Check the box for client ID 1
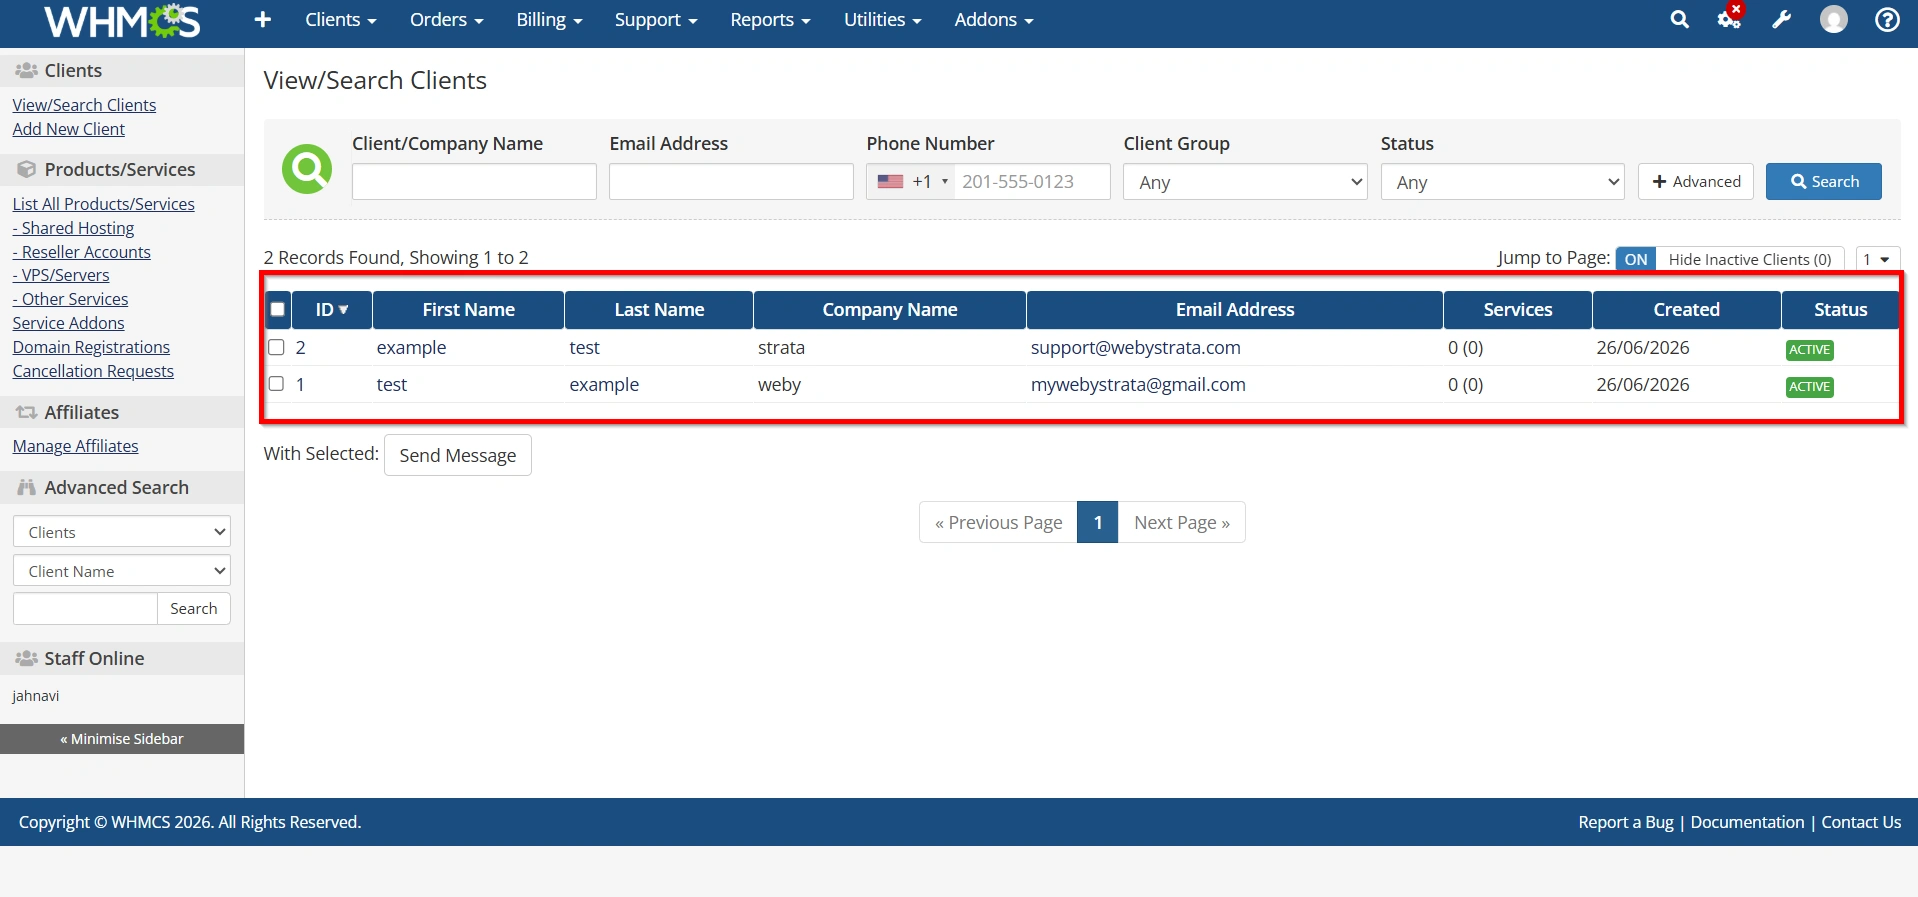 277,384
